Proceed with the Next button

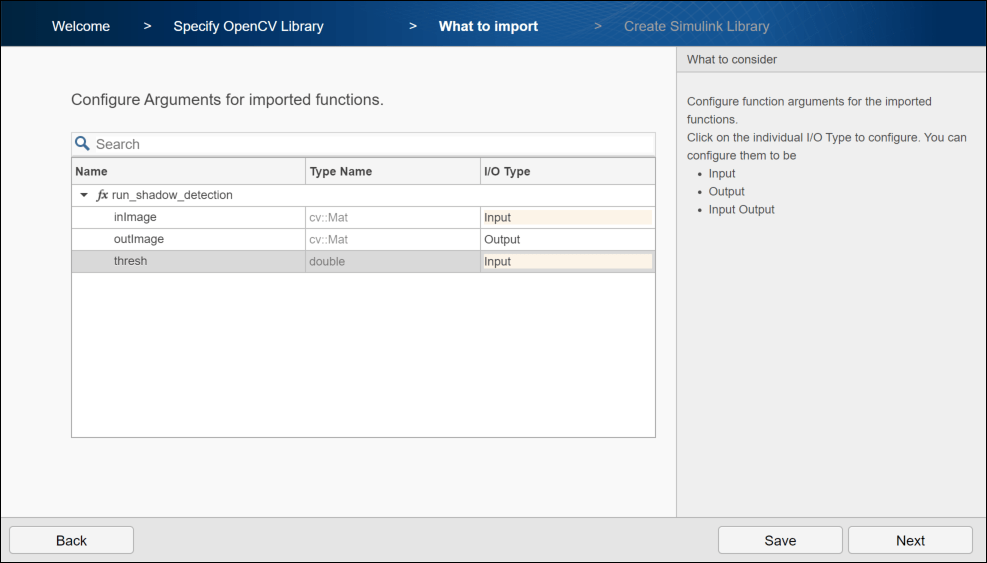[910, 540]
